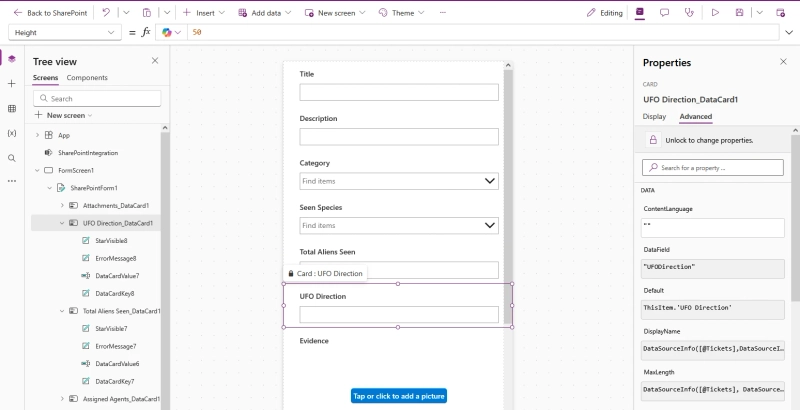Open the Seen Species Find items dropdown
Screen dimensions: 800x410
[399, 225]
